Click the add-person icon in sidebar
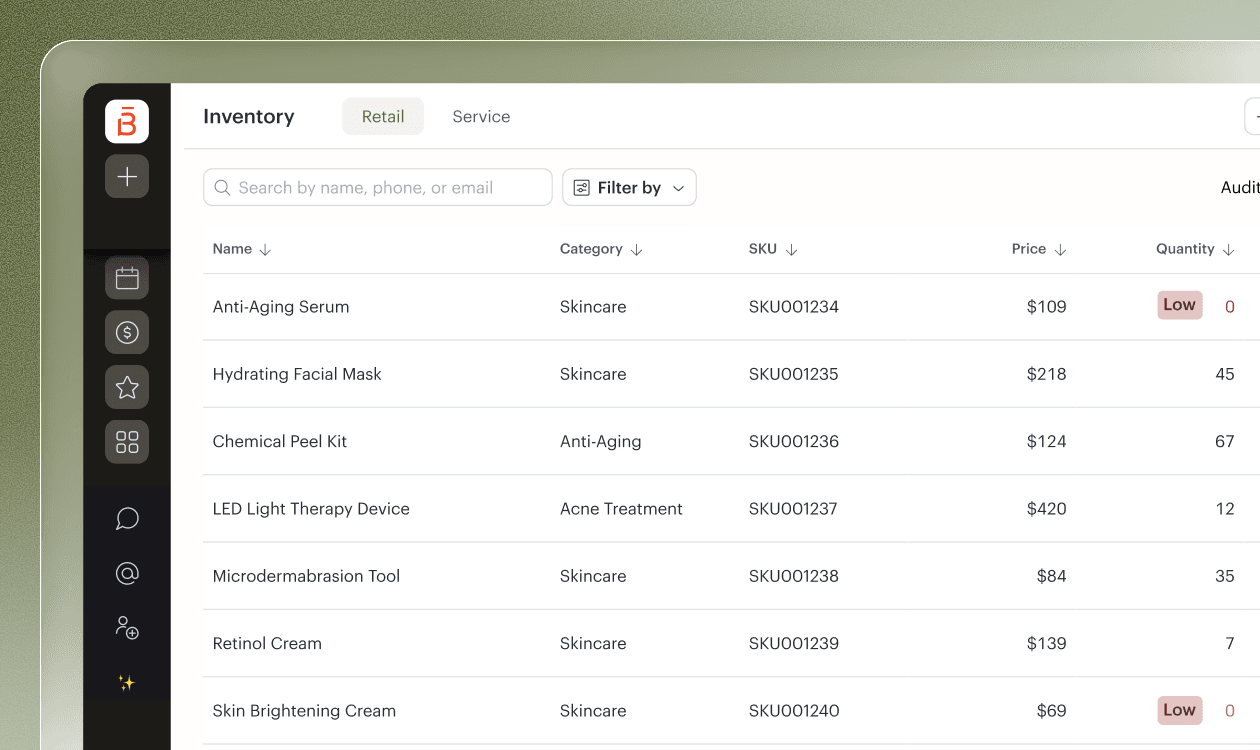The width and height of the screenshot is (1260, 750). (x=127, y=628)
